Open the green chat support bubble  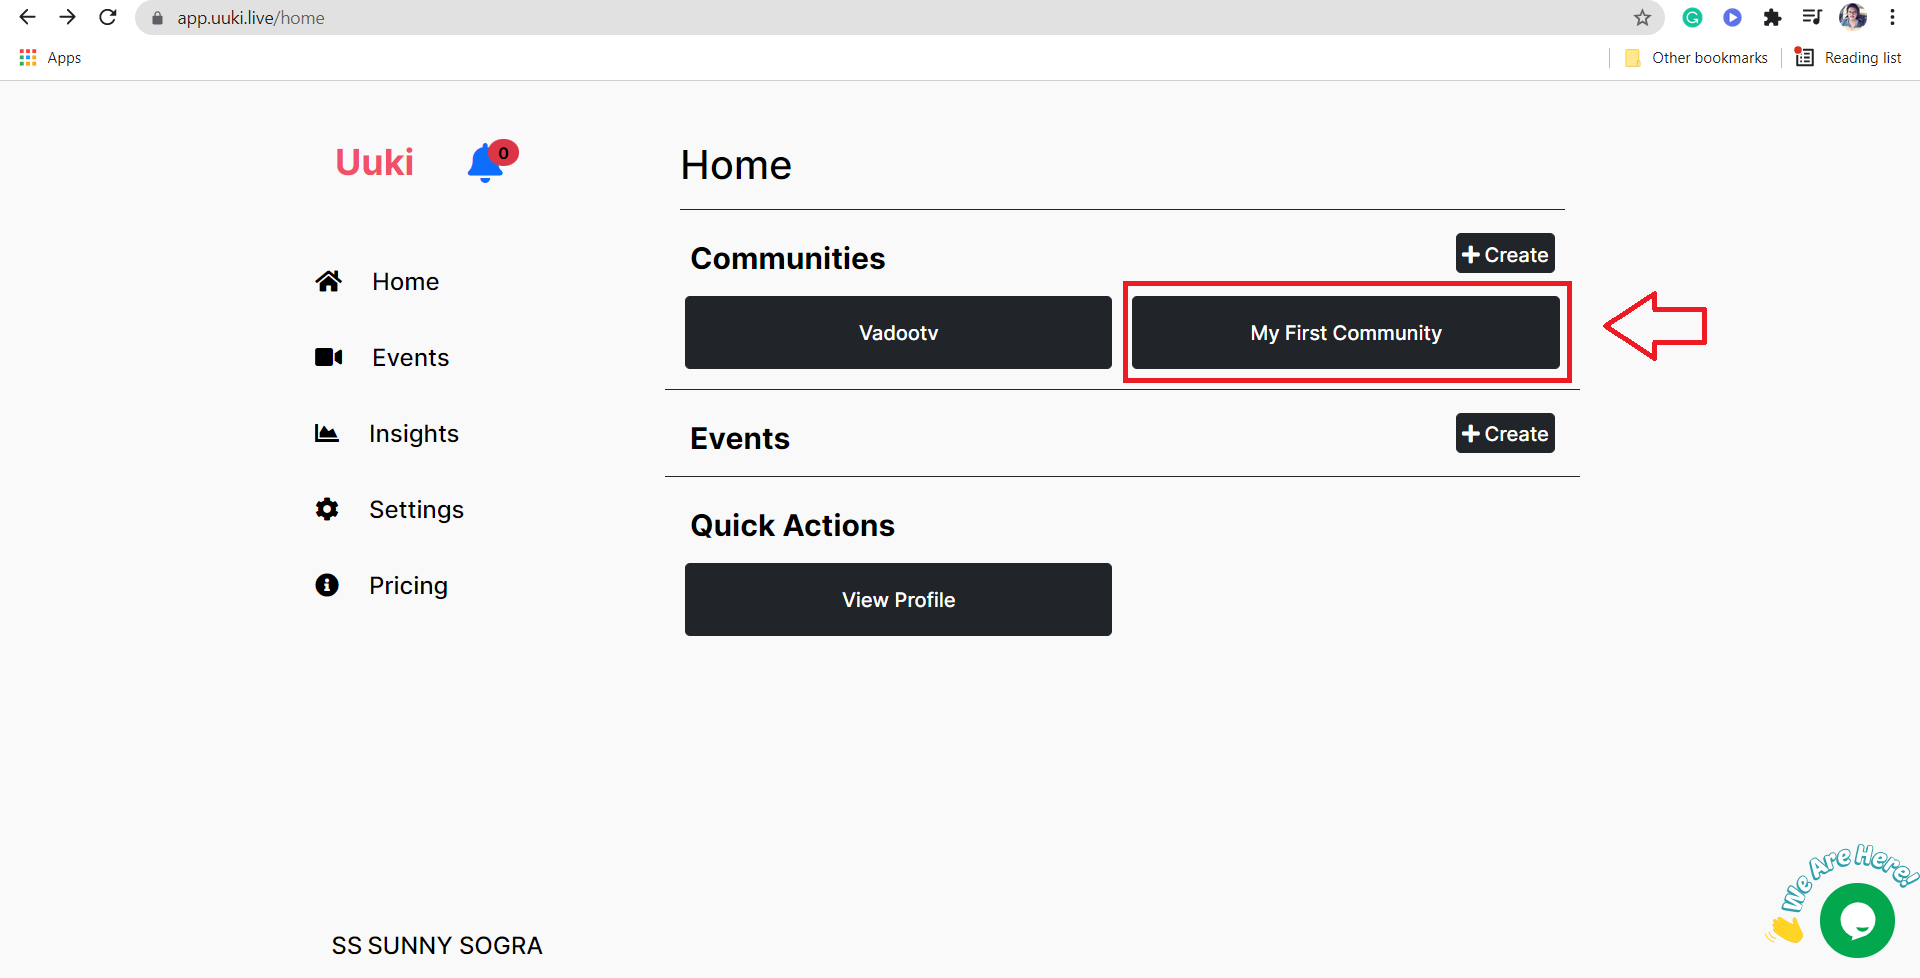[x=1857, y=920]
